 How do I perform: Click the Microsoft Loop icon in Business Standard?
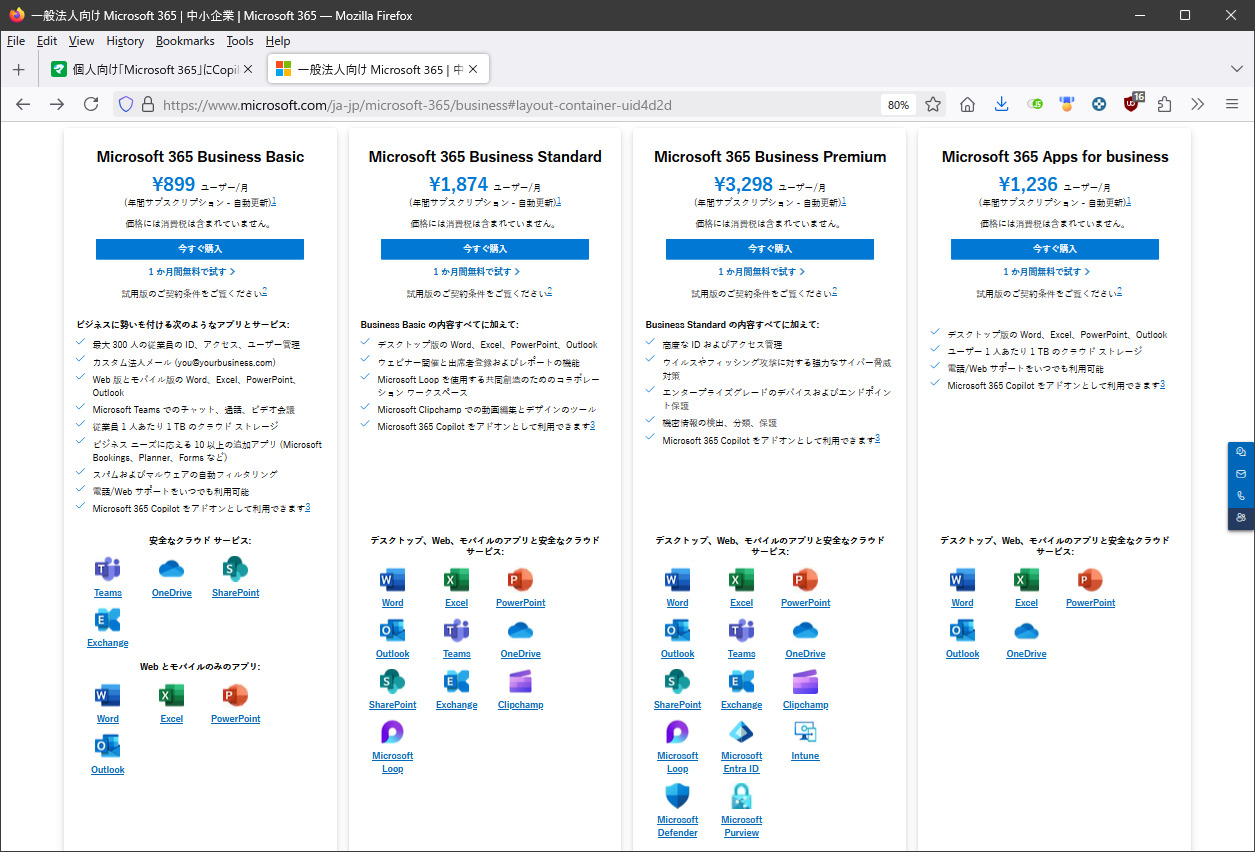pos(392,733)
